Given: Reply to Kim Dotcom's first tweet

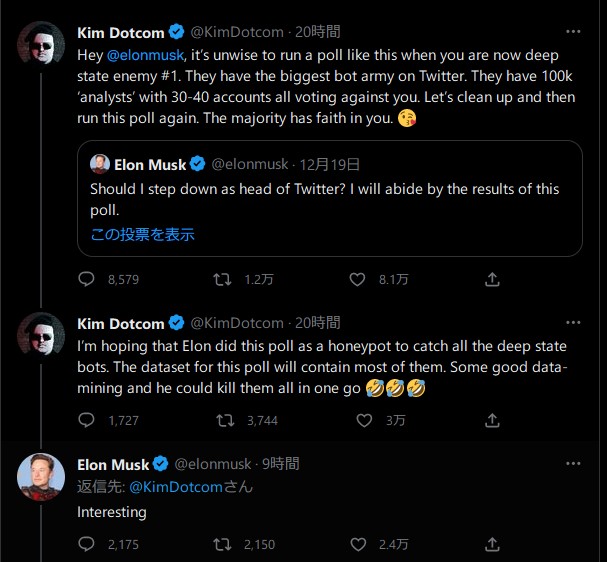Looking at the screenshot, I should [86, 280].
